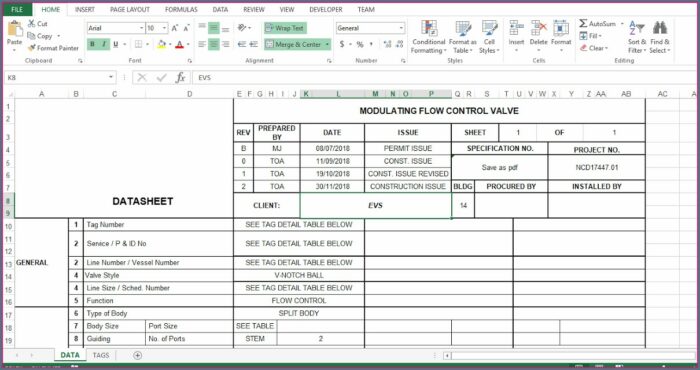This screenshot has width=700, height=370.
Task: Increase font size with the grow icon
Action: tap(175, 28)
